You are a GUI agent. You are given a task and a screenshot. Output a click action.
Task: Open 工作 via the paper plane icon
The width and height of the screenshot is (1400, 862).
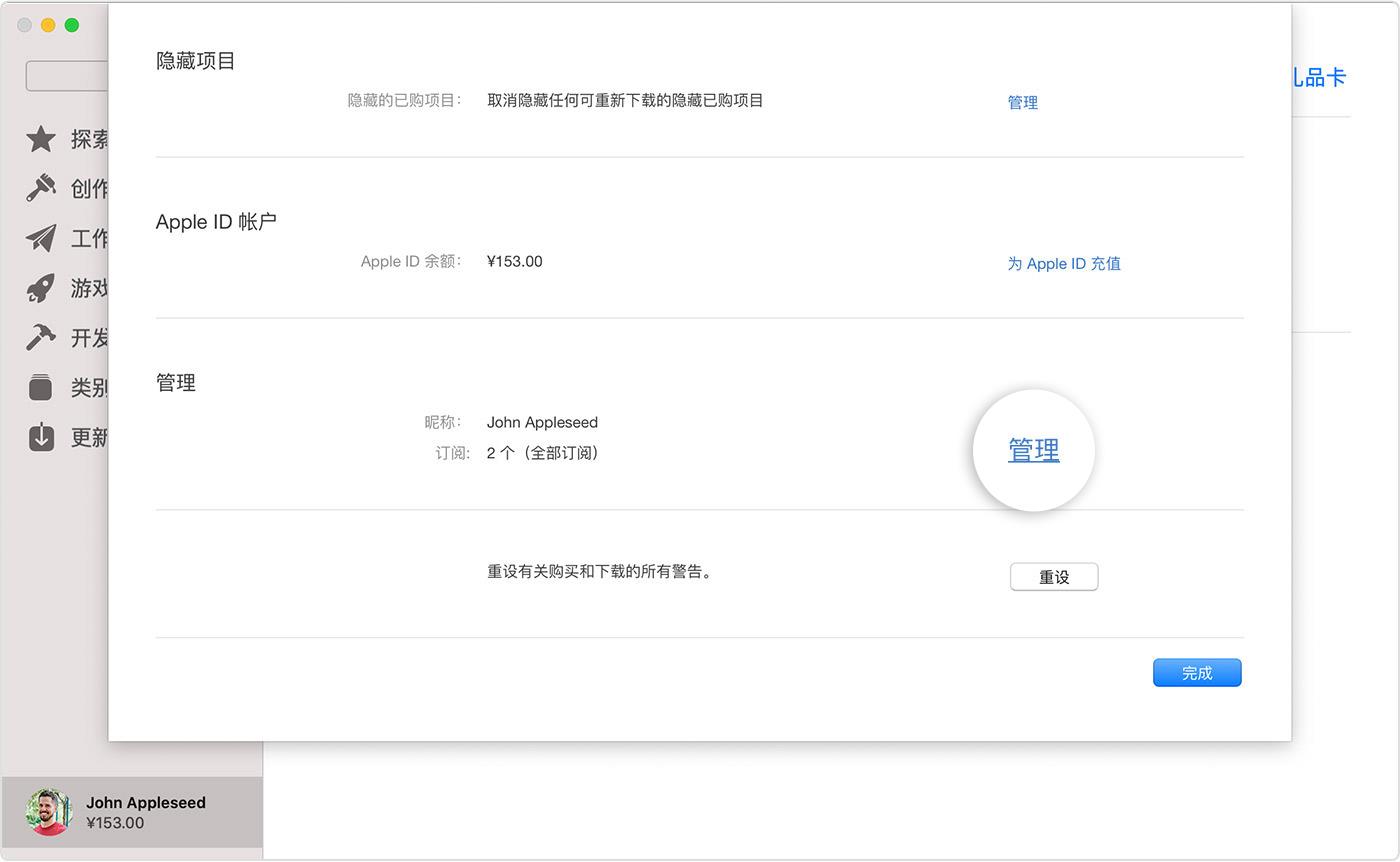40,238
